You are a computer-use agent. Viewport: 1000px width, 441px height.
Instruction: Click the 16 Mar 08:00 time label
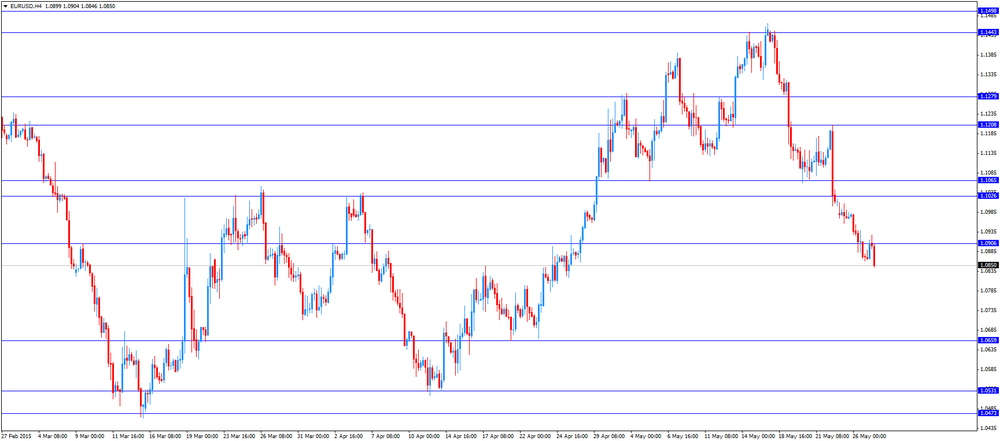coord(165,437)
